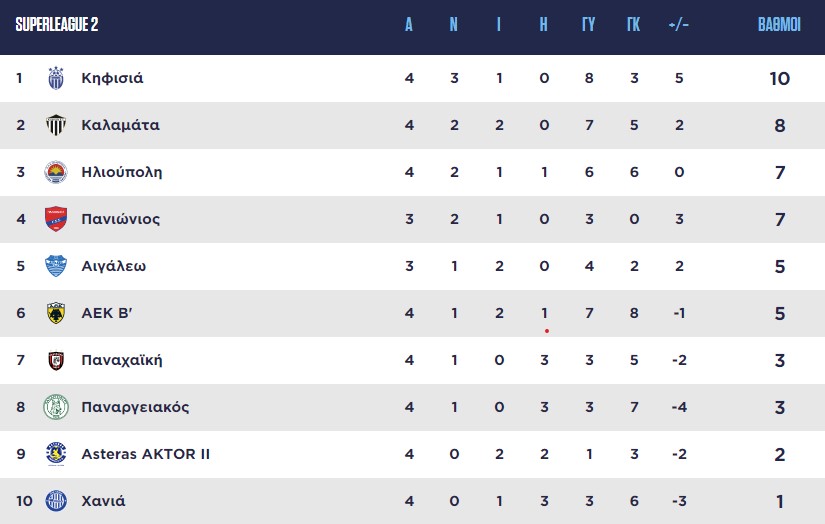Click the Πανιώνιος red shield crest

coord(56,219)
